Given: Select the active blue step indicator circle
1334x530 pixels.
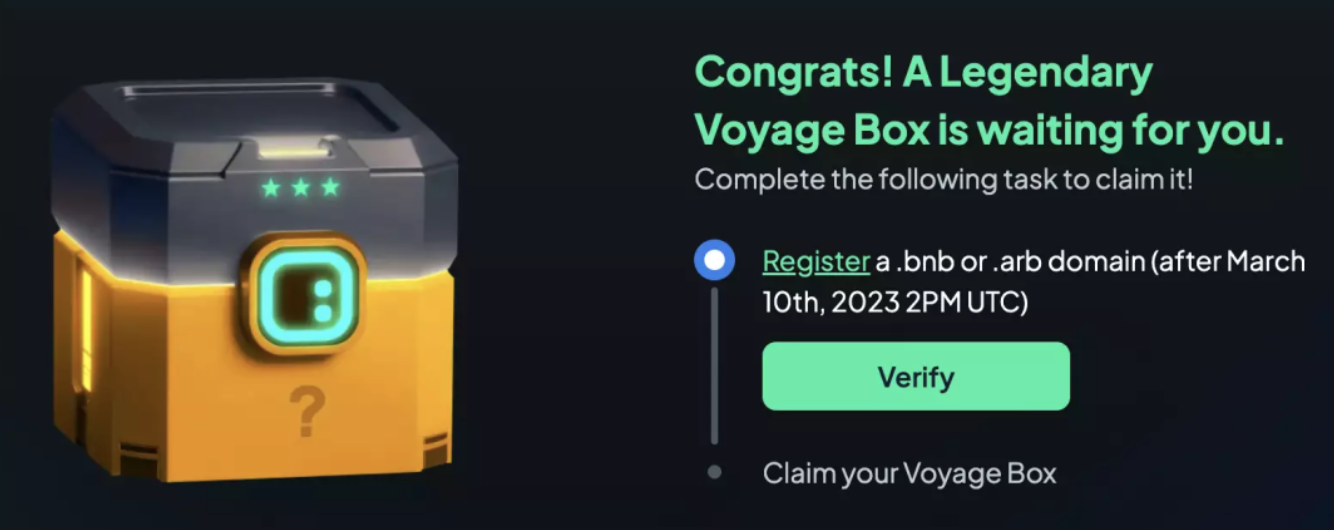Looking at the screenshot, I should point(714,261).
